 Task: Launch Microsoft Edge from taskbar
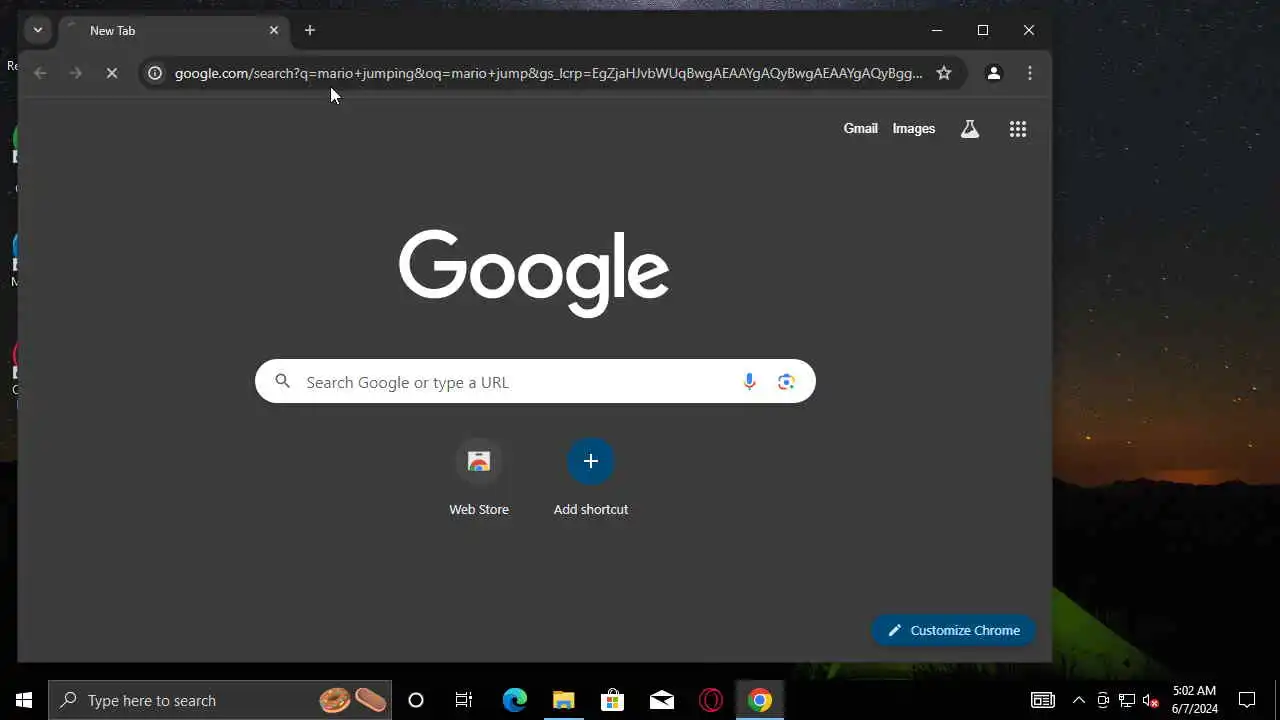click(514, 700)
